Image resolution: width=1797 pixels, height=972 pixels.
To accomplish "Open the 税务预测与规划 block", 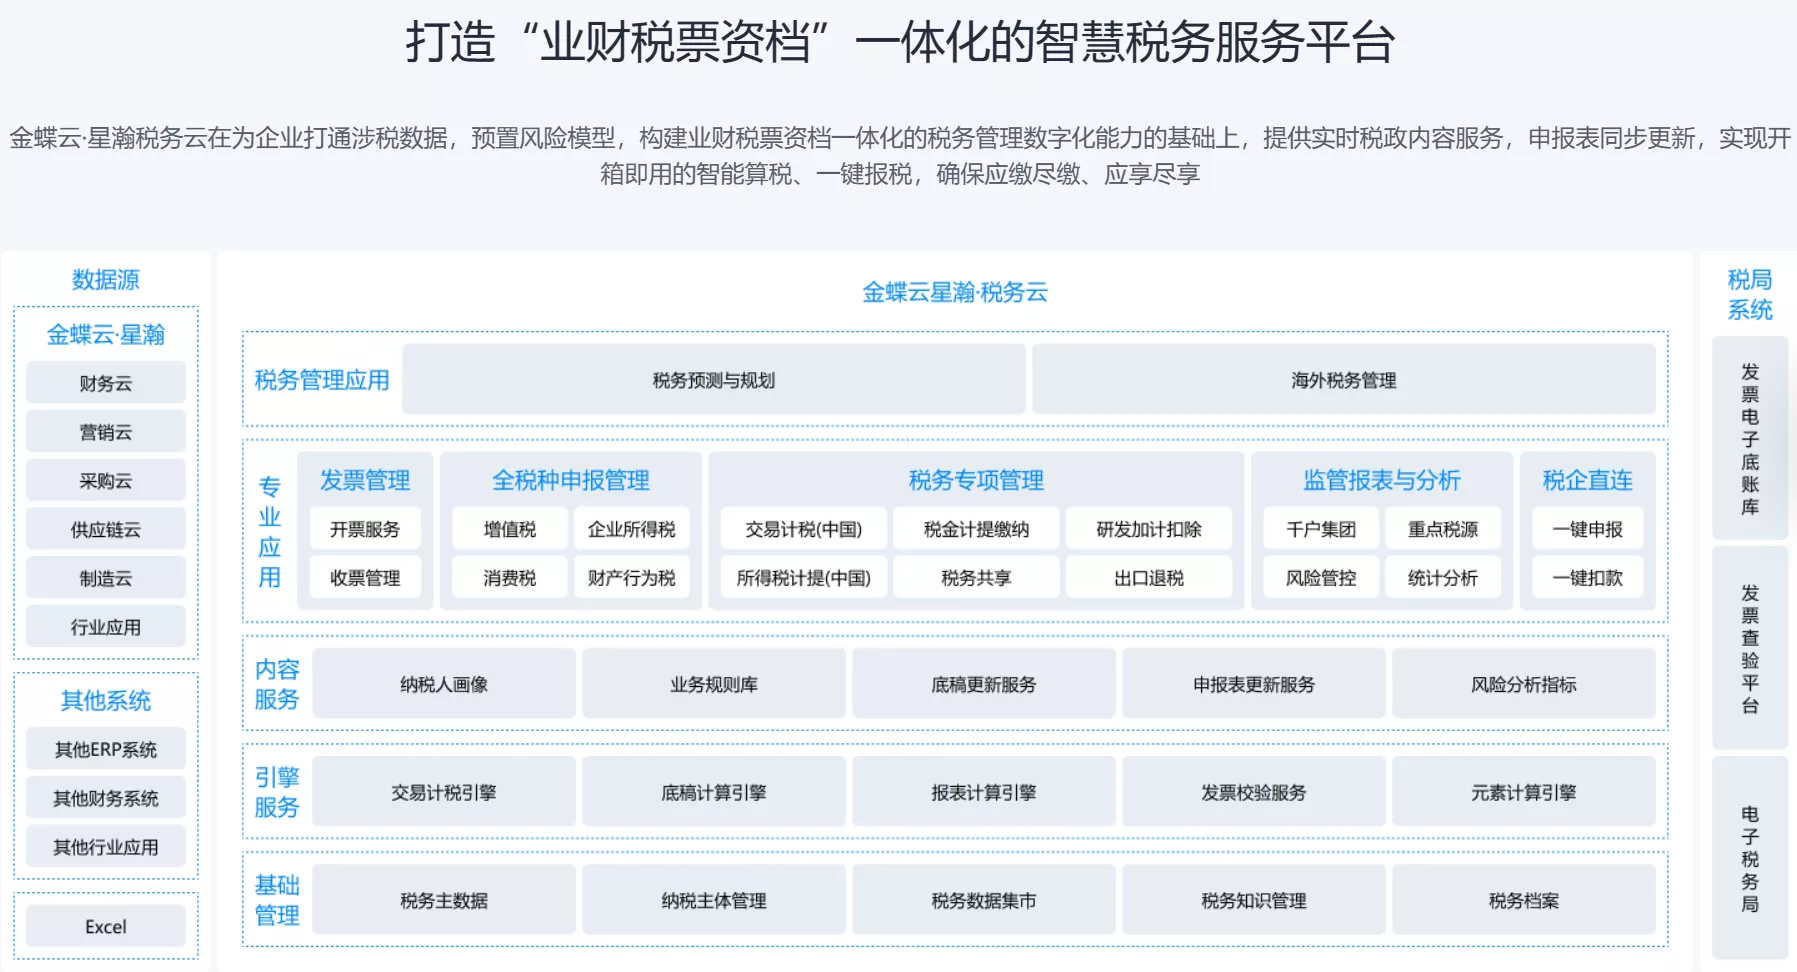I will pos(714,380).
